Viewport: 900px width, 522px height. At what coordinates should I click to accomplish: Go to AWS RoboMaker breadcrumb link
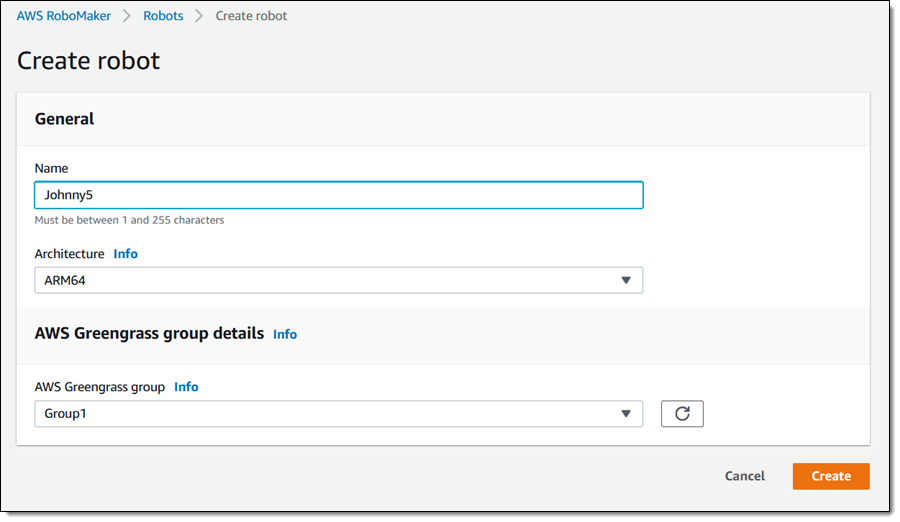(x=64, y=17)
